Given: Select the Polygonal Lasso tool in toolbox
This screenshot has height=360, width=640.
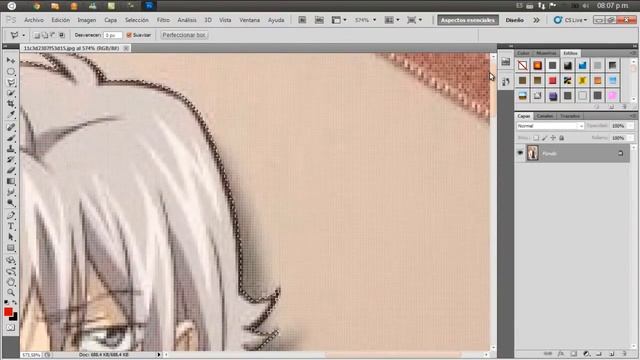Looking at the screenshot, I should 11,82.
